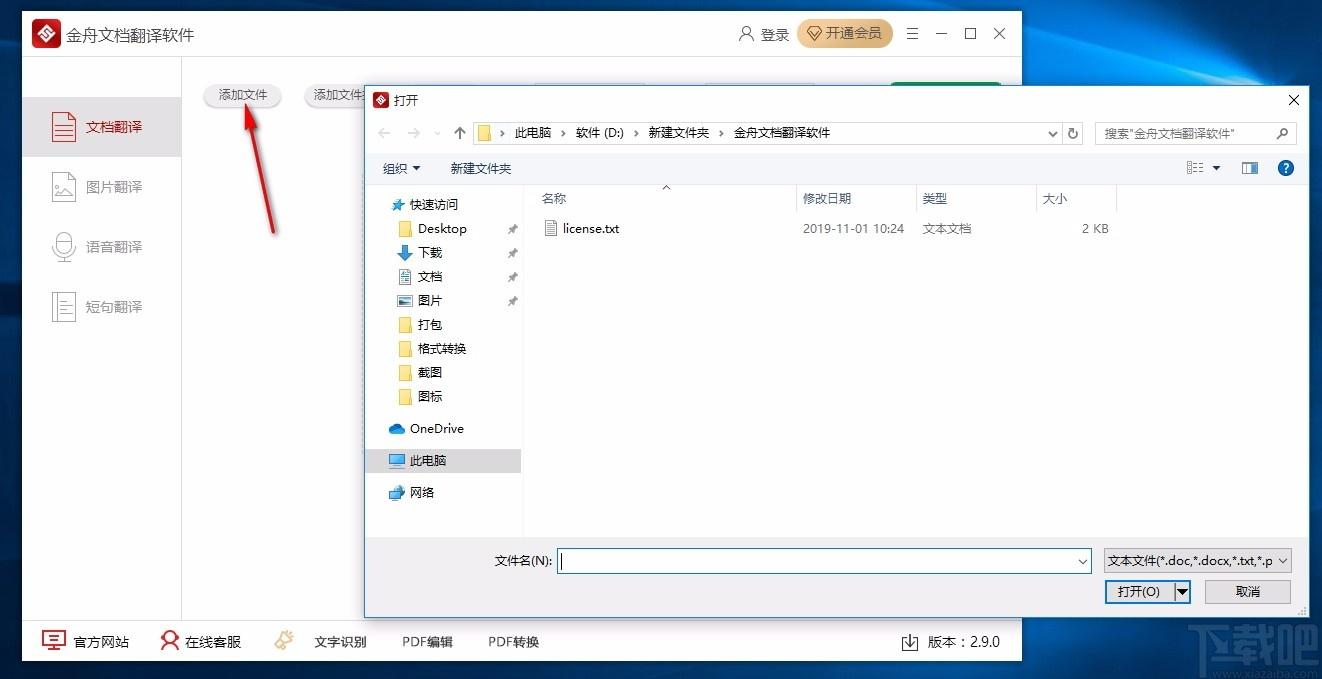Open the hamburger menu in 金舟 title bar
The width and height of the screenshot is (1322, 679).
912,34
